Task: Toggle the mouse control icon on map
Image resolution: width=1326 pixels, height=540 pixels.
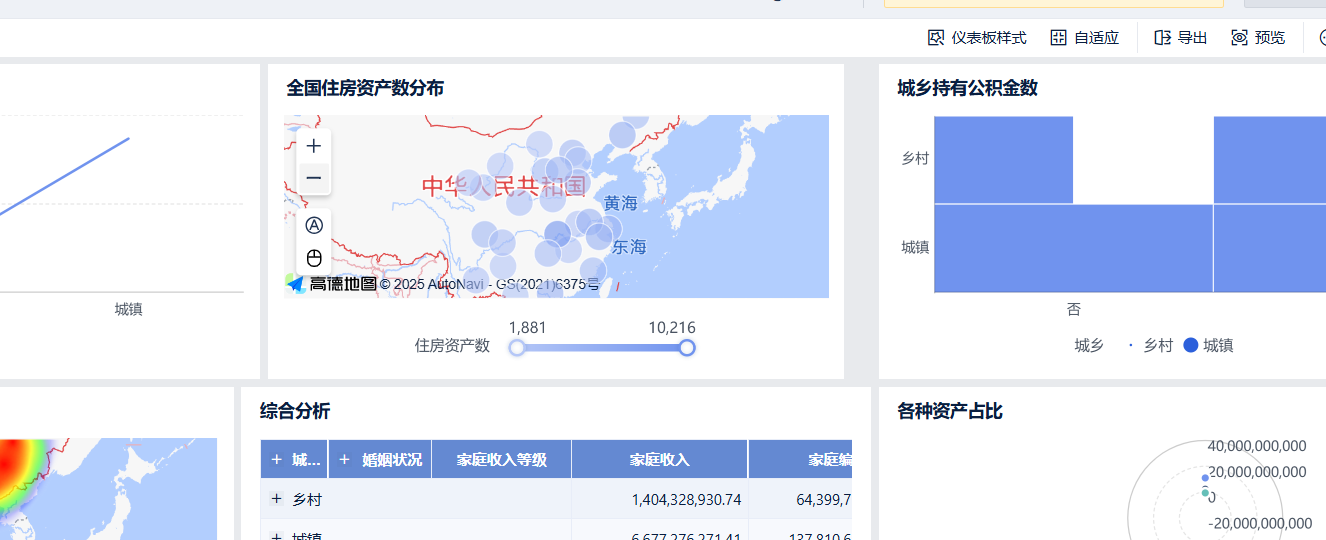Action: click(314, 258)
